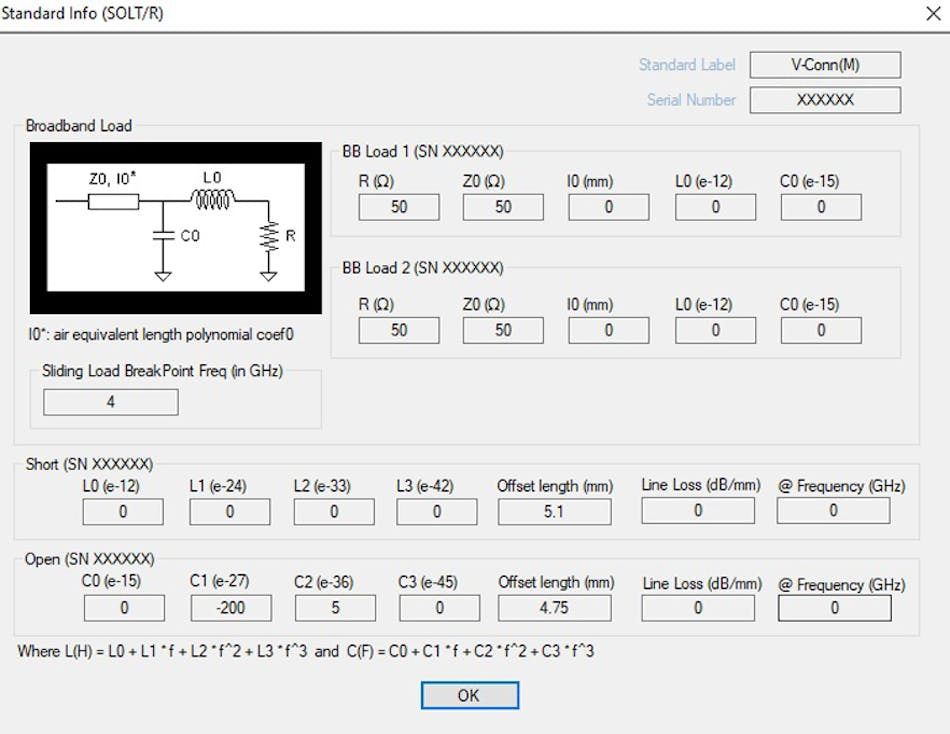950x734 pixels.
Task: Click the Z0 (Ω) field in BB Load 1
Action: click(x=503, y=207)
